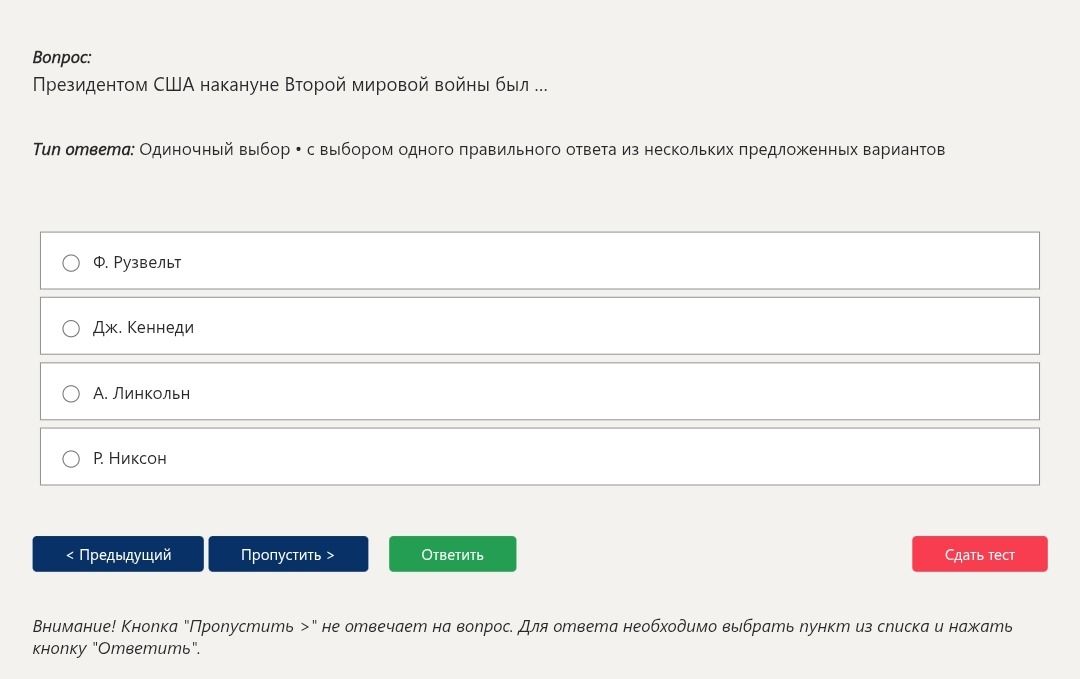The height and width of the screenshot is (679, 1080).
Task: Select the Ф. Рузвельт radio button
Action: pyautogui.click(x=71, y=263)
